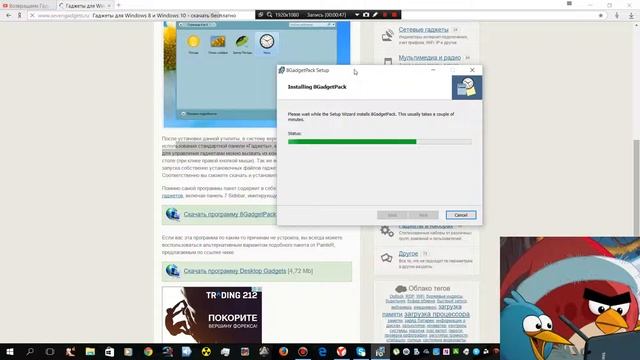Take a screenshot with the recorder camera icon
The height and width of the screenshot is (360, 640).
pos(366,15)
